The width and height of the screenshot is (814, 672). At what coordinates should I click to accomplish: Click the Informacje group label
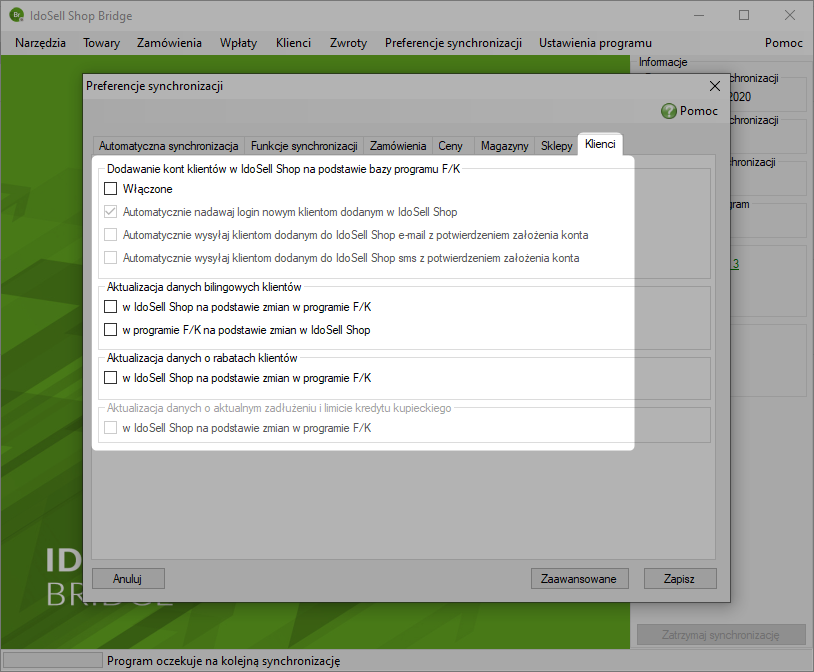[x=663, y=62]
